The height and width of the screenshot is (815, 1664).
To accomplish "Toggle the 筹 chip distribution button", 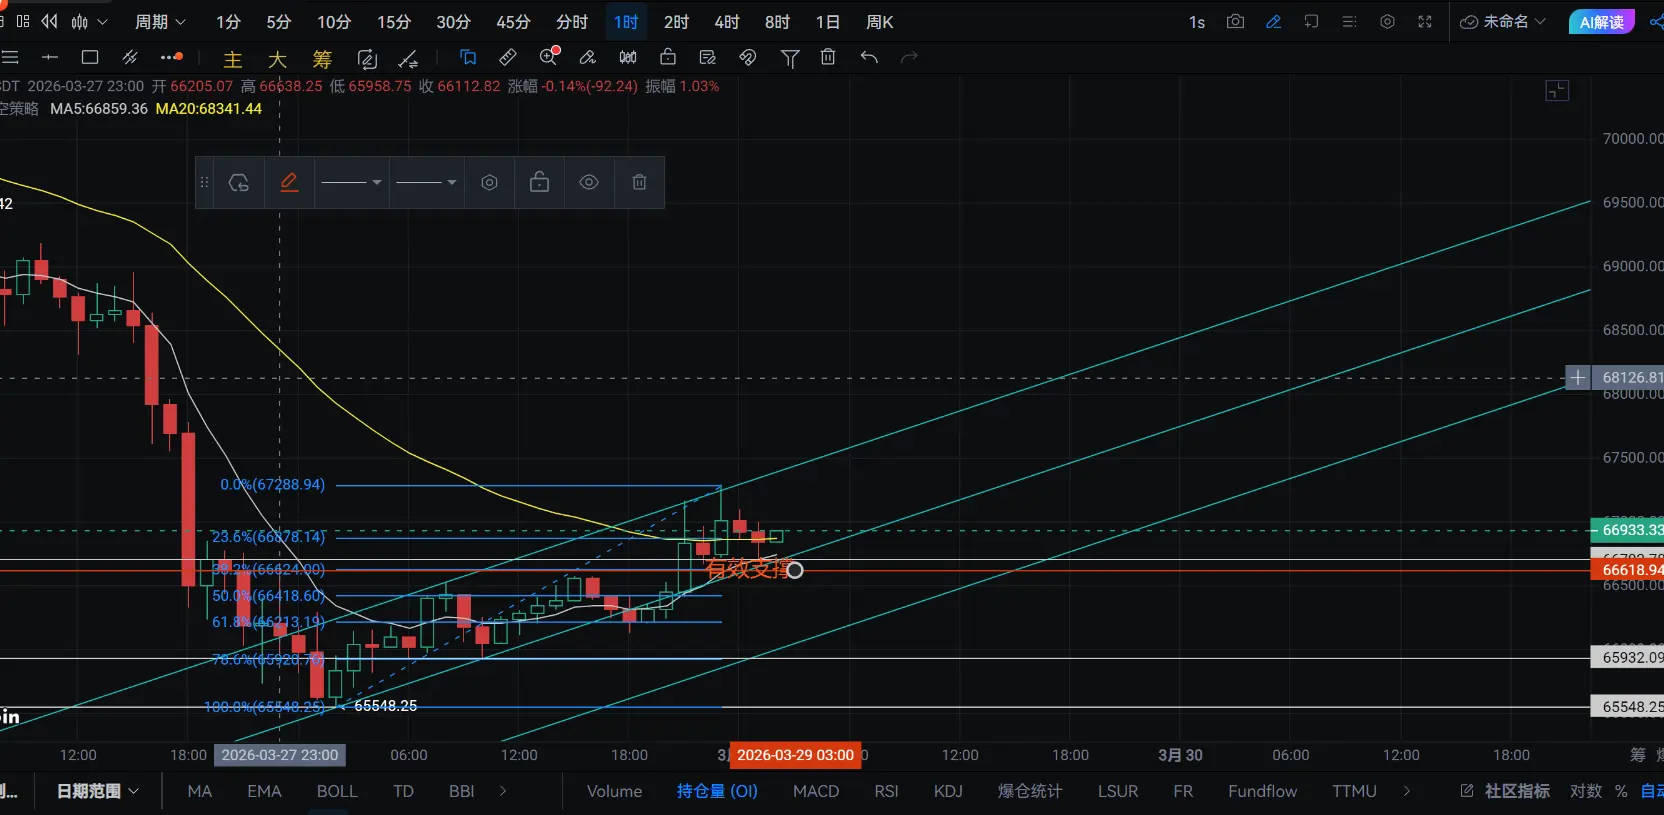I will [x=322, y=59].
